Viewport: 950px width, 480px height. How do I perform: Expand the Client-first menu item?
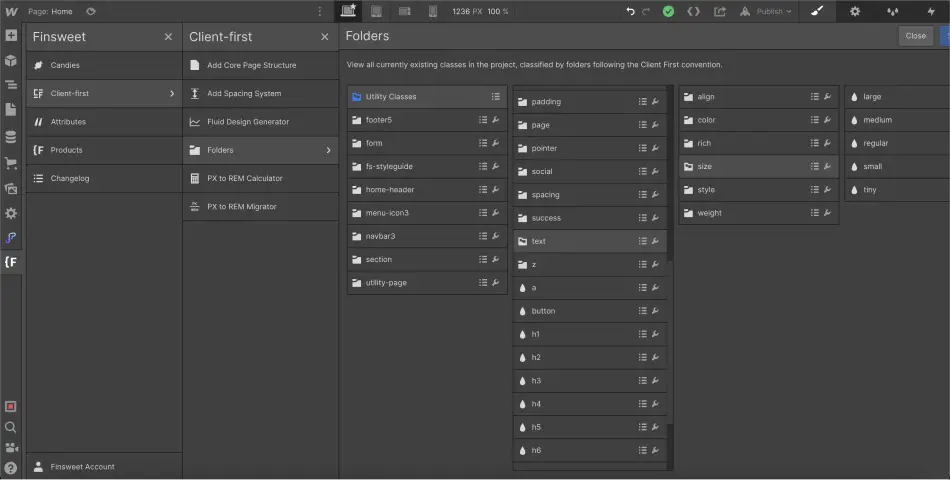(104, 93)
